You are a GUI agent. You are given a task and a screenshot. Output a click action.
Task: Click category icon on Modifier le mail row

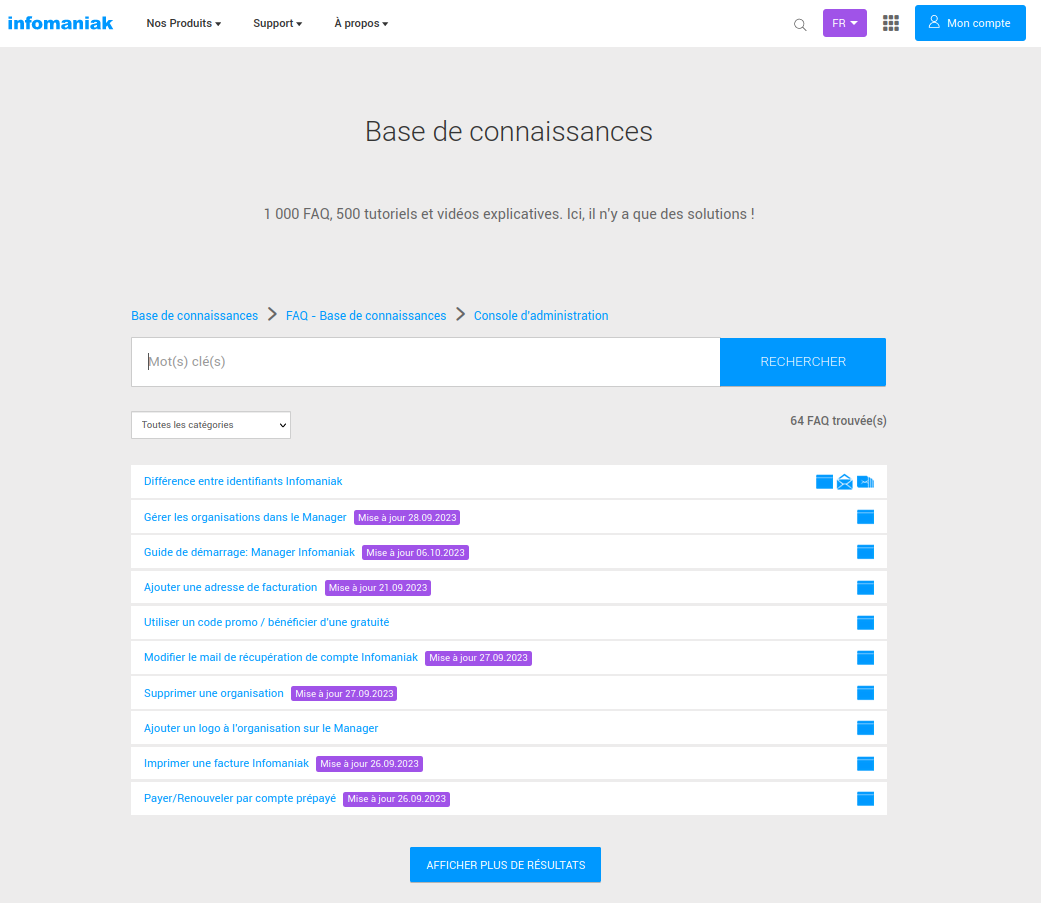click(865, 658)
